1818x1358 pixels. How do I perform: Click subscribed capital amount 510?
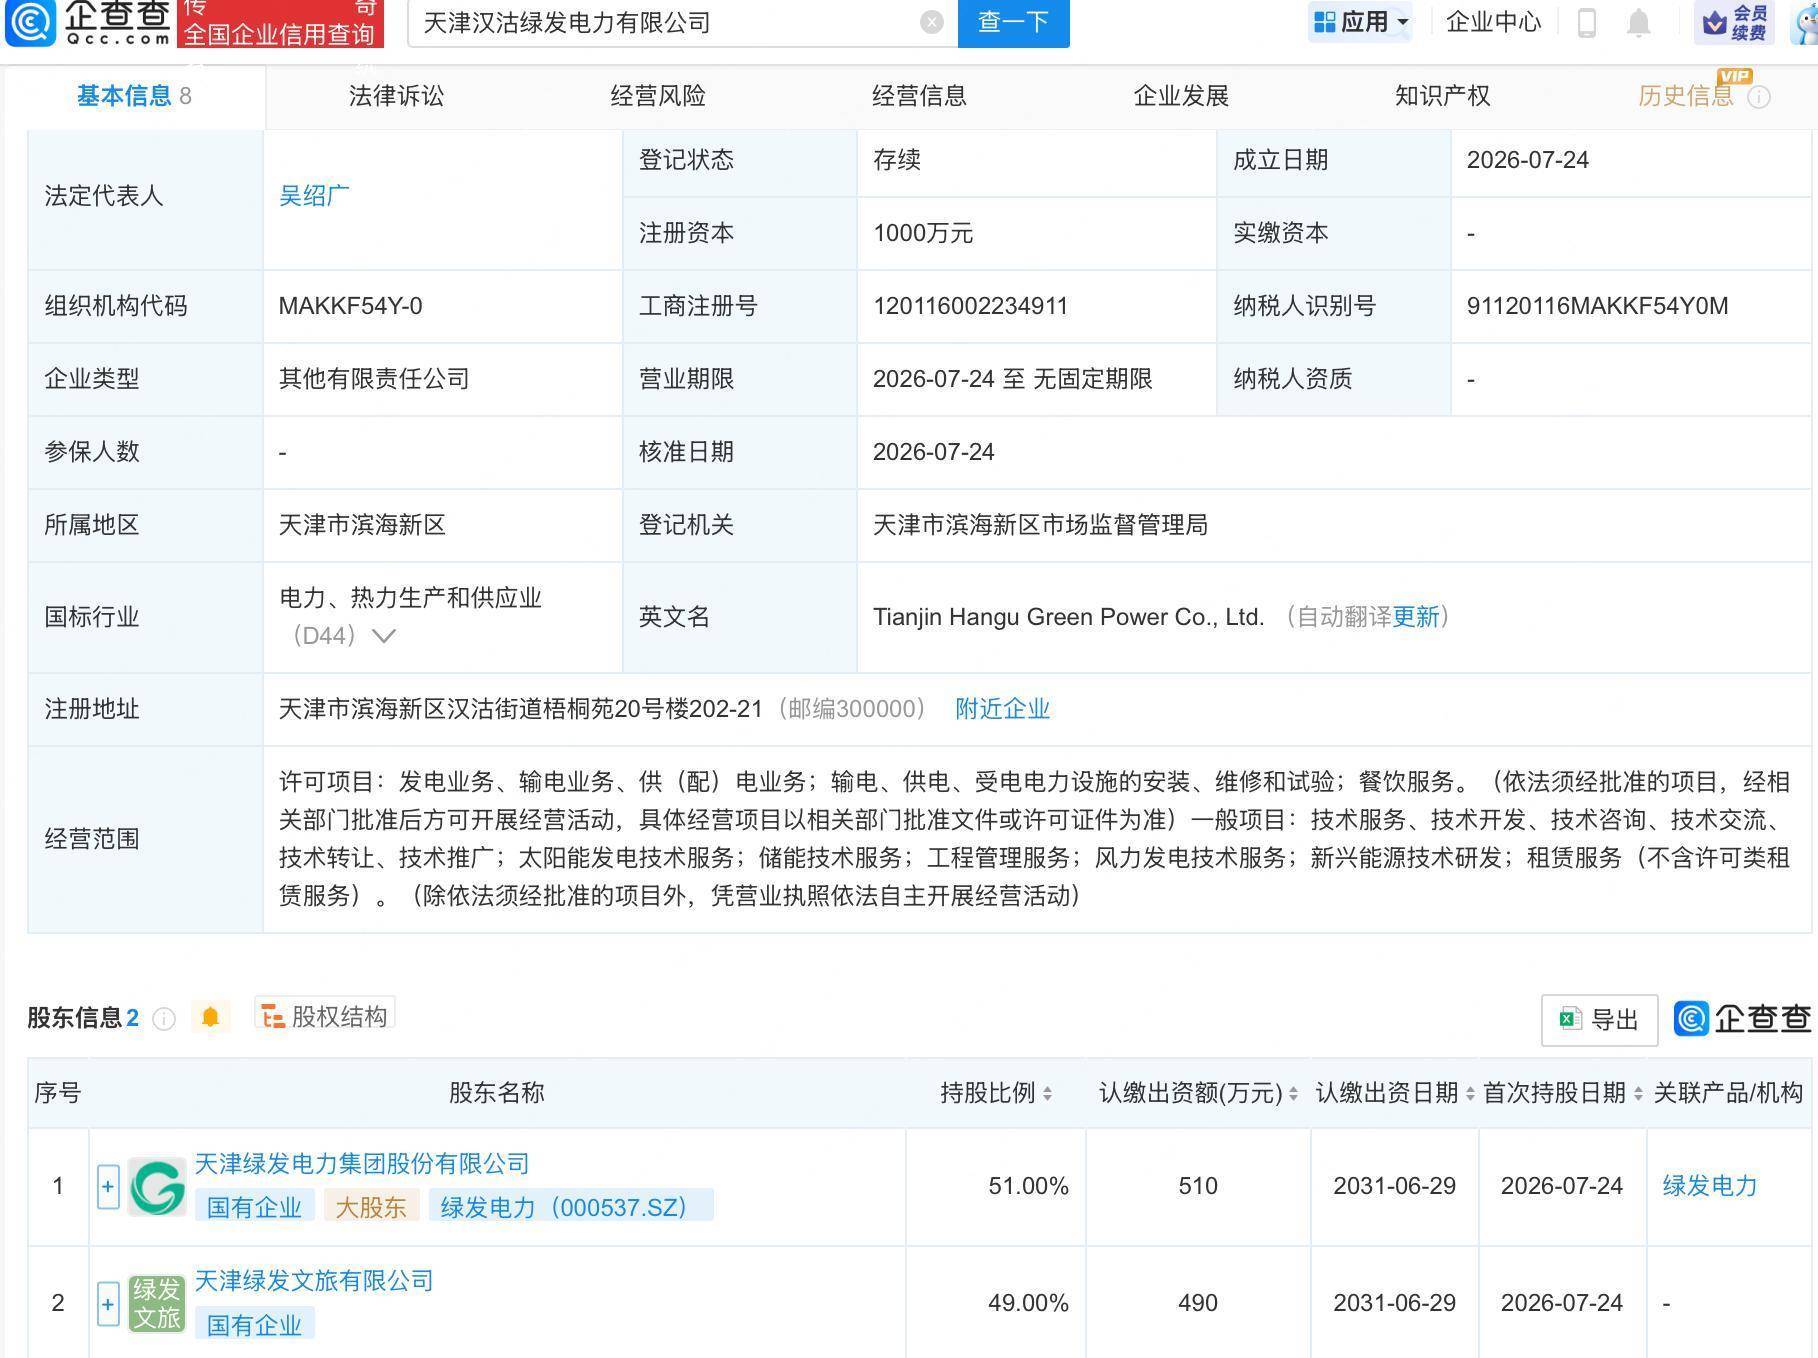click(x=1198, y=1186)
